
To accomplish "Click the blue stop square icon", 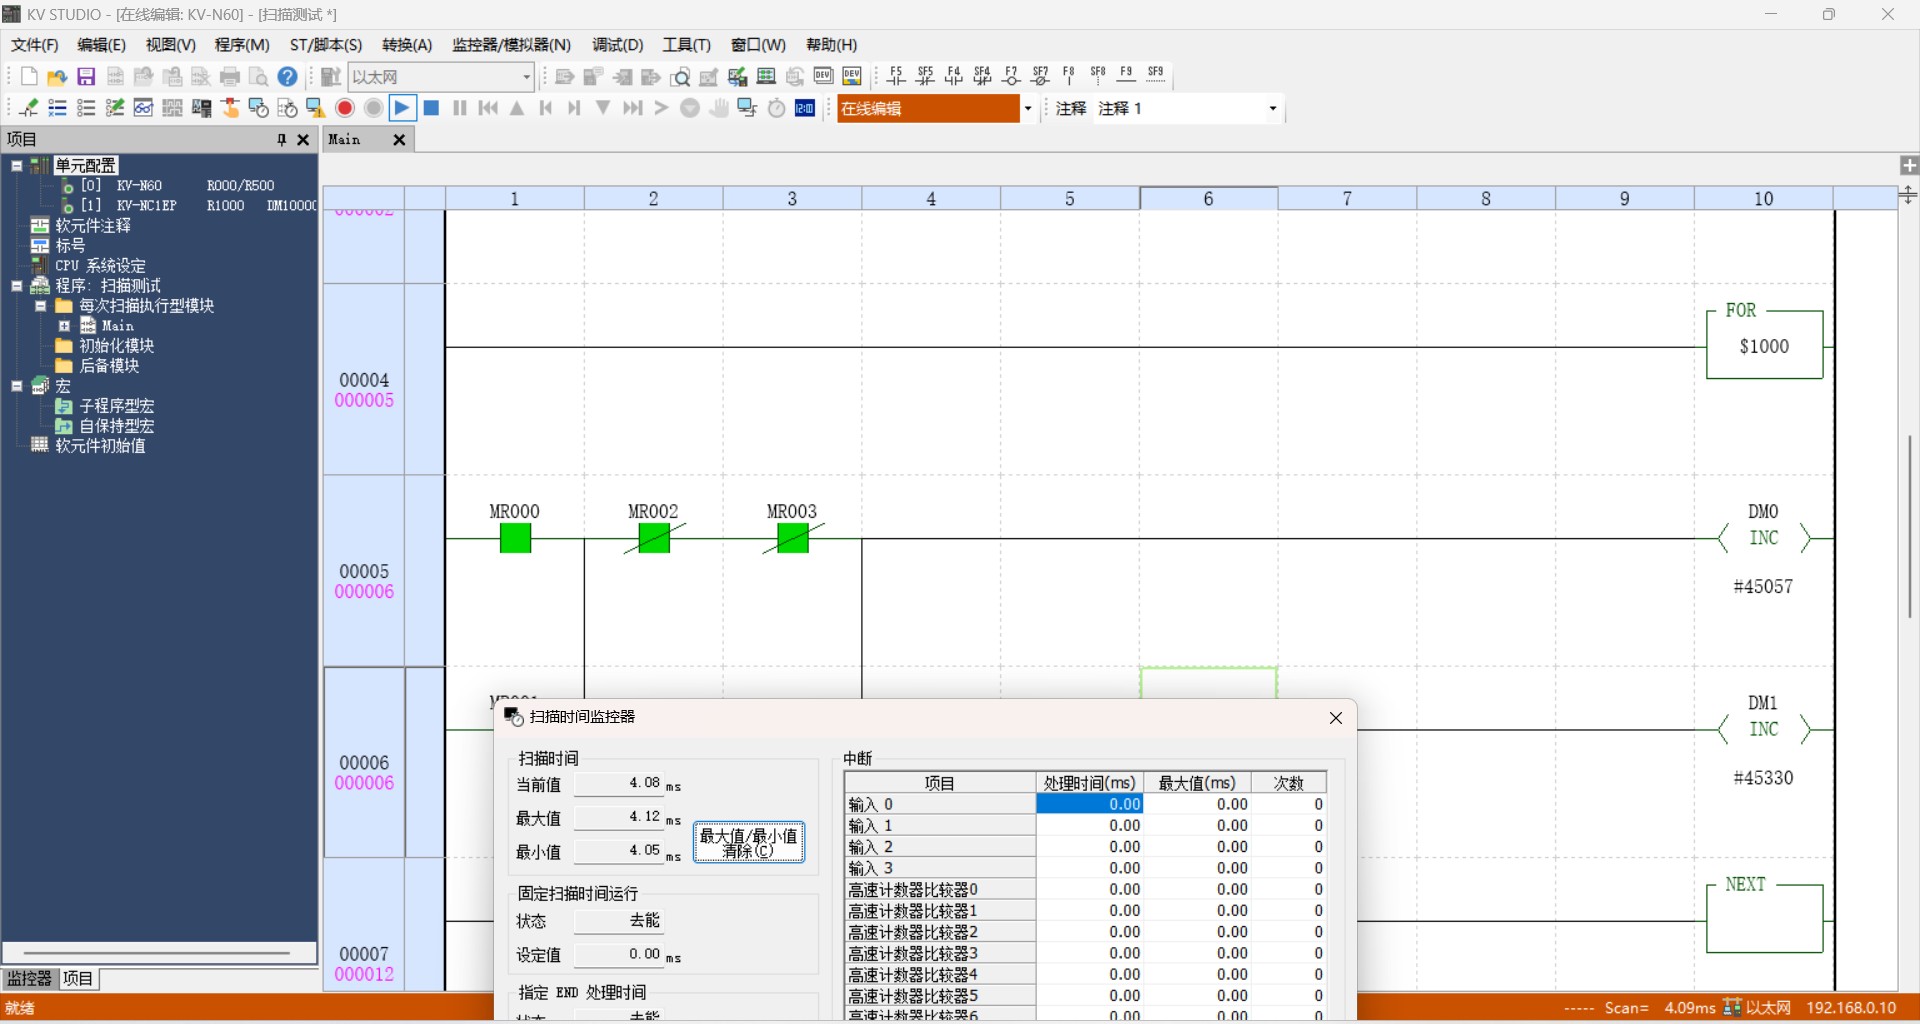I will click(432, 108).
